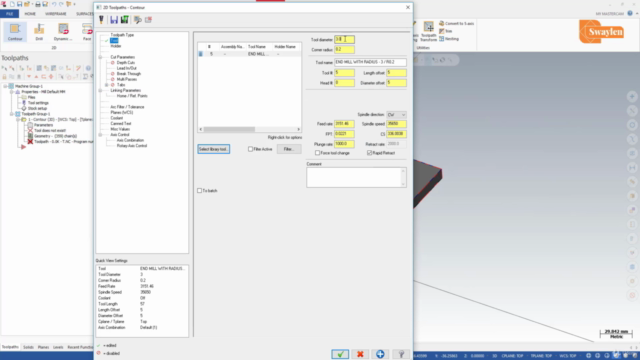The height and width of the screenshot is (360, 640).
Task: Click the Tool diameter input field
Action: (x=344, y=40)
